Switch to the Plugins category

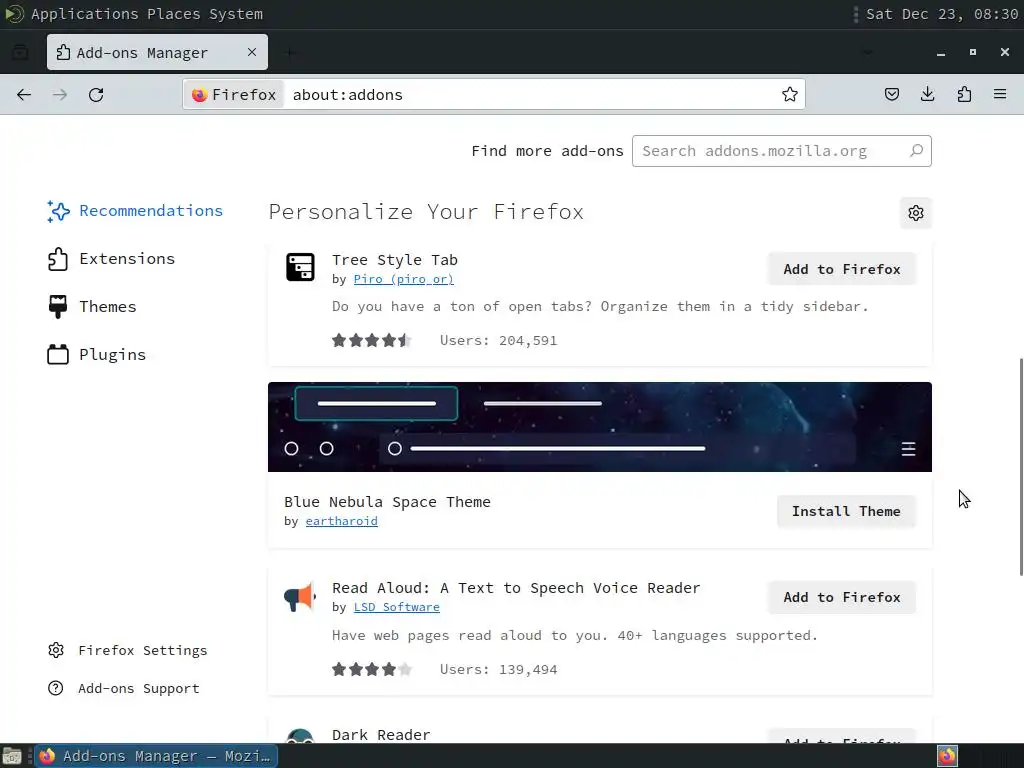(97, 355)
